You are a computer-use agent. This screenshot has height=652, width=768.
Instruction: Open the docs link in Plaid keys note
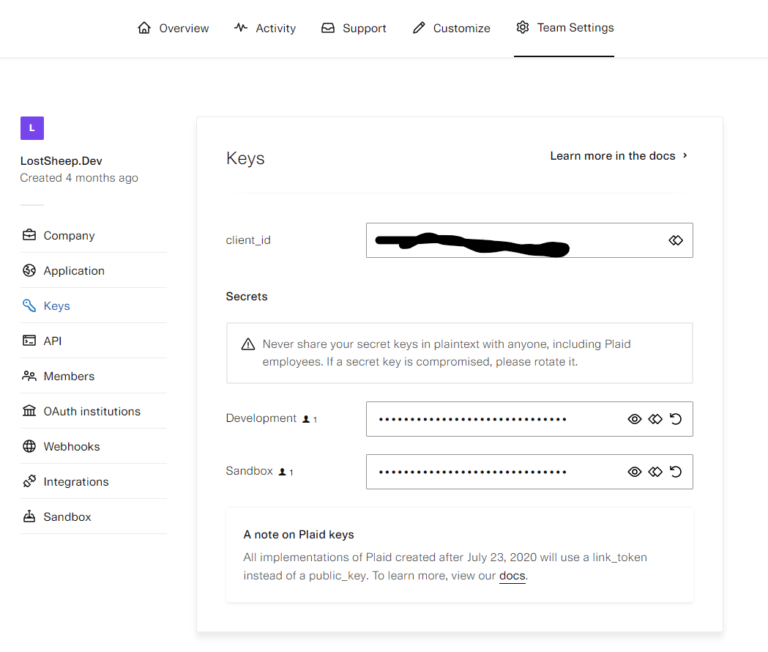[x=512, y=576]
